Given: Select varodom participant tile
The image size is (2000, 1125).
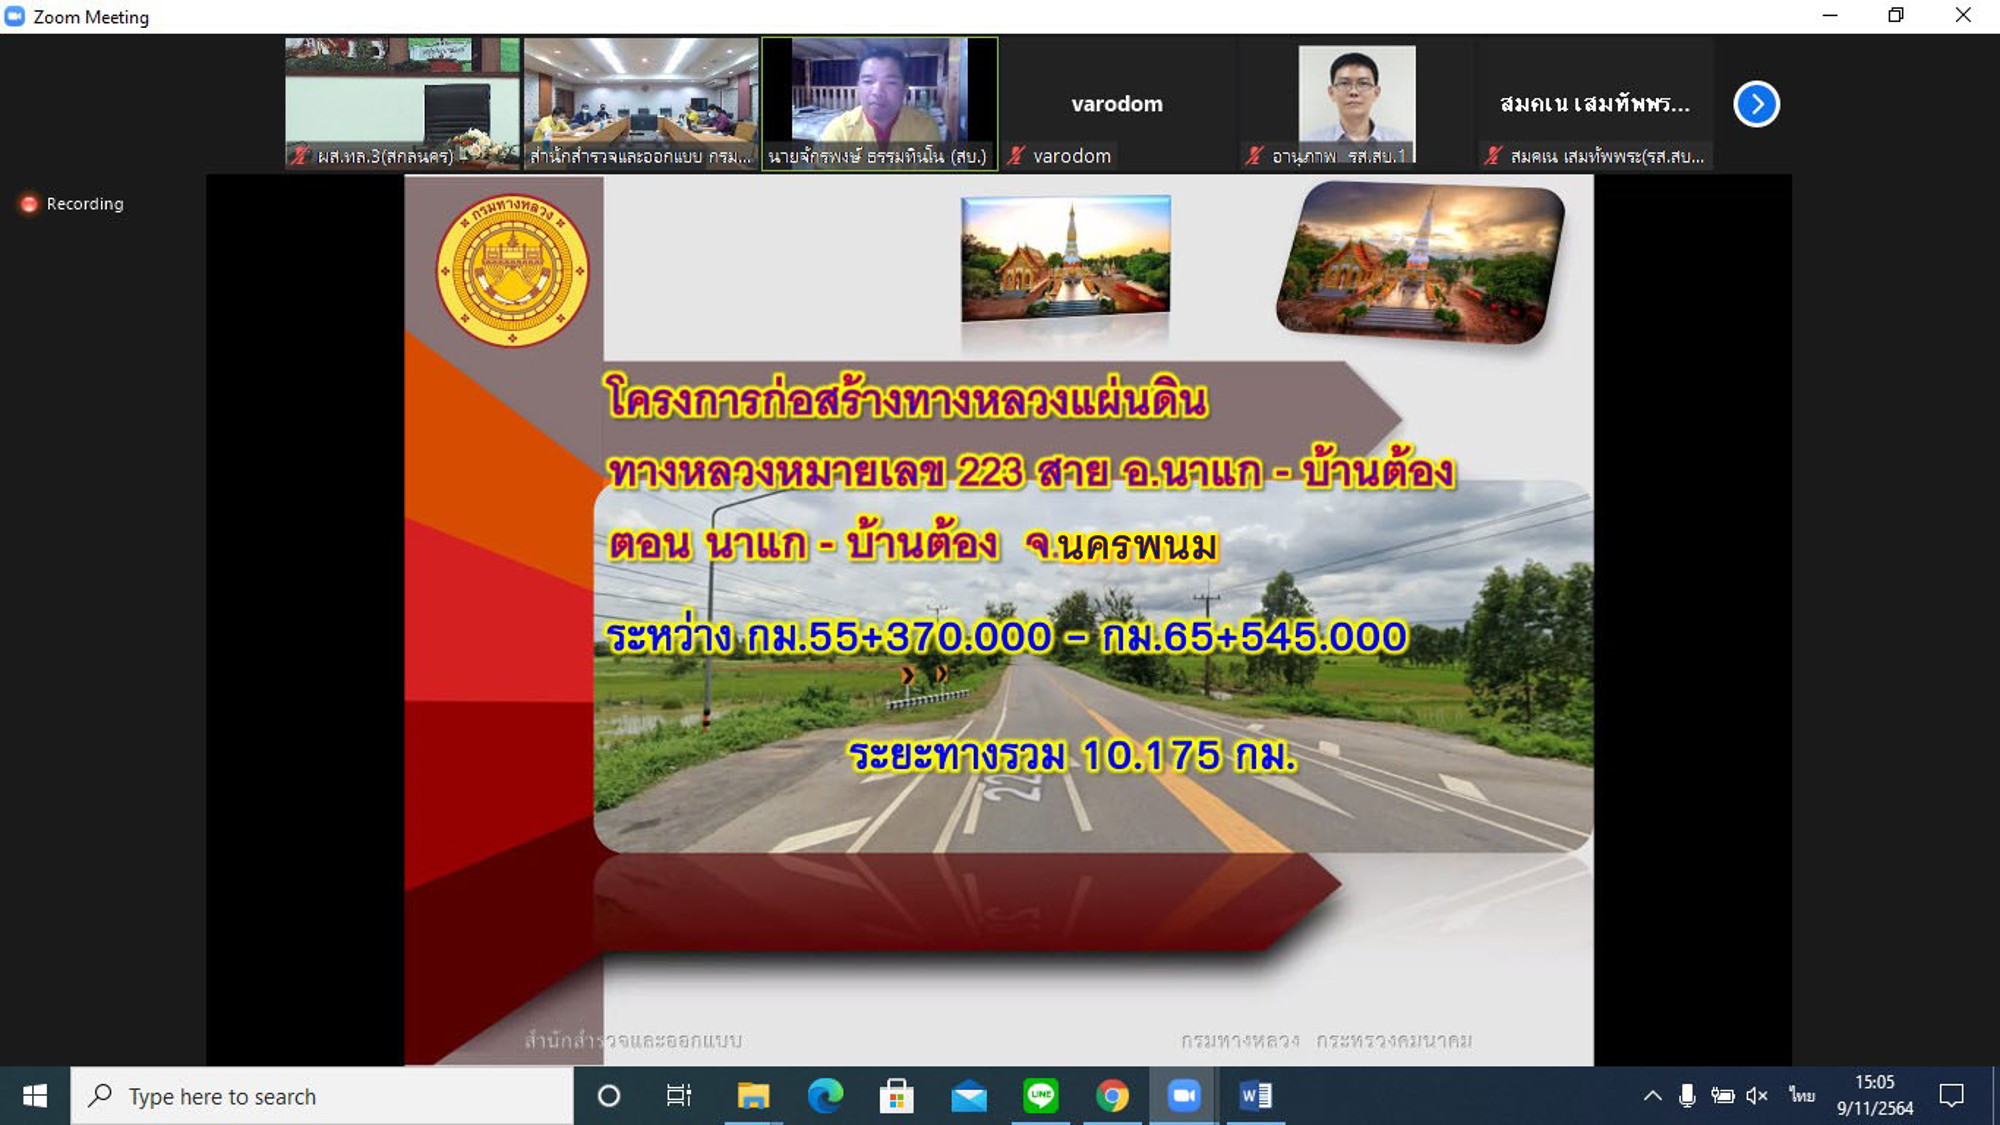Looking at the screenshot, I should tap(1117, 104).
